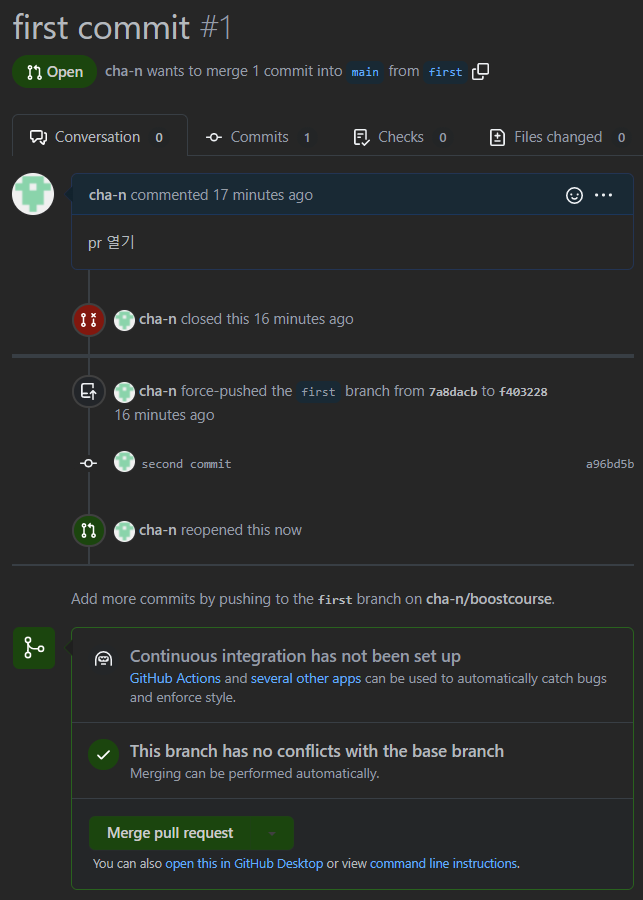643x900 pixels.
Task: Open the 'several other apps' link
Action: [306, 678]
